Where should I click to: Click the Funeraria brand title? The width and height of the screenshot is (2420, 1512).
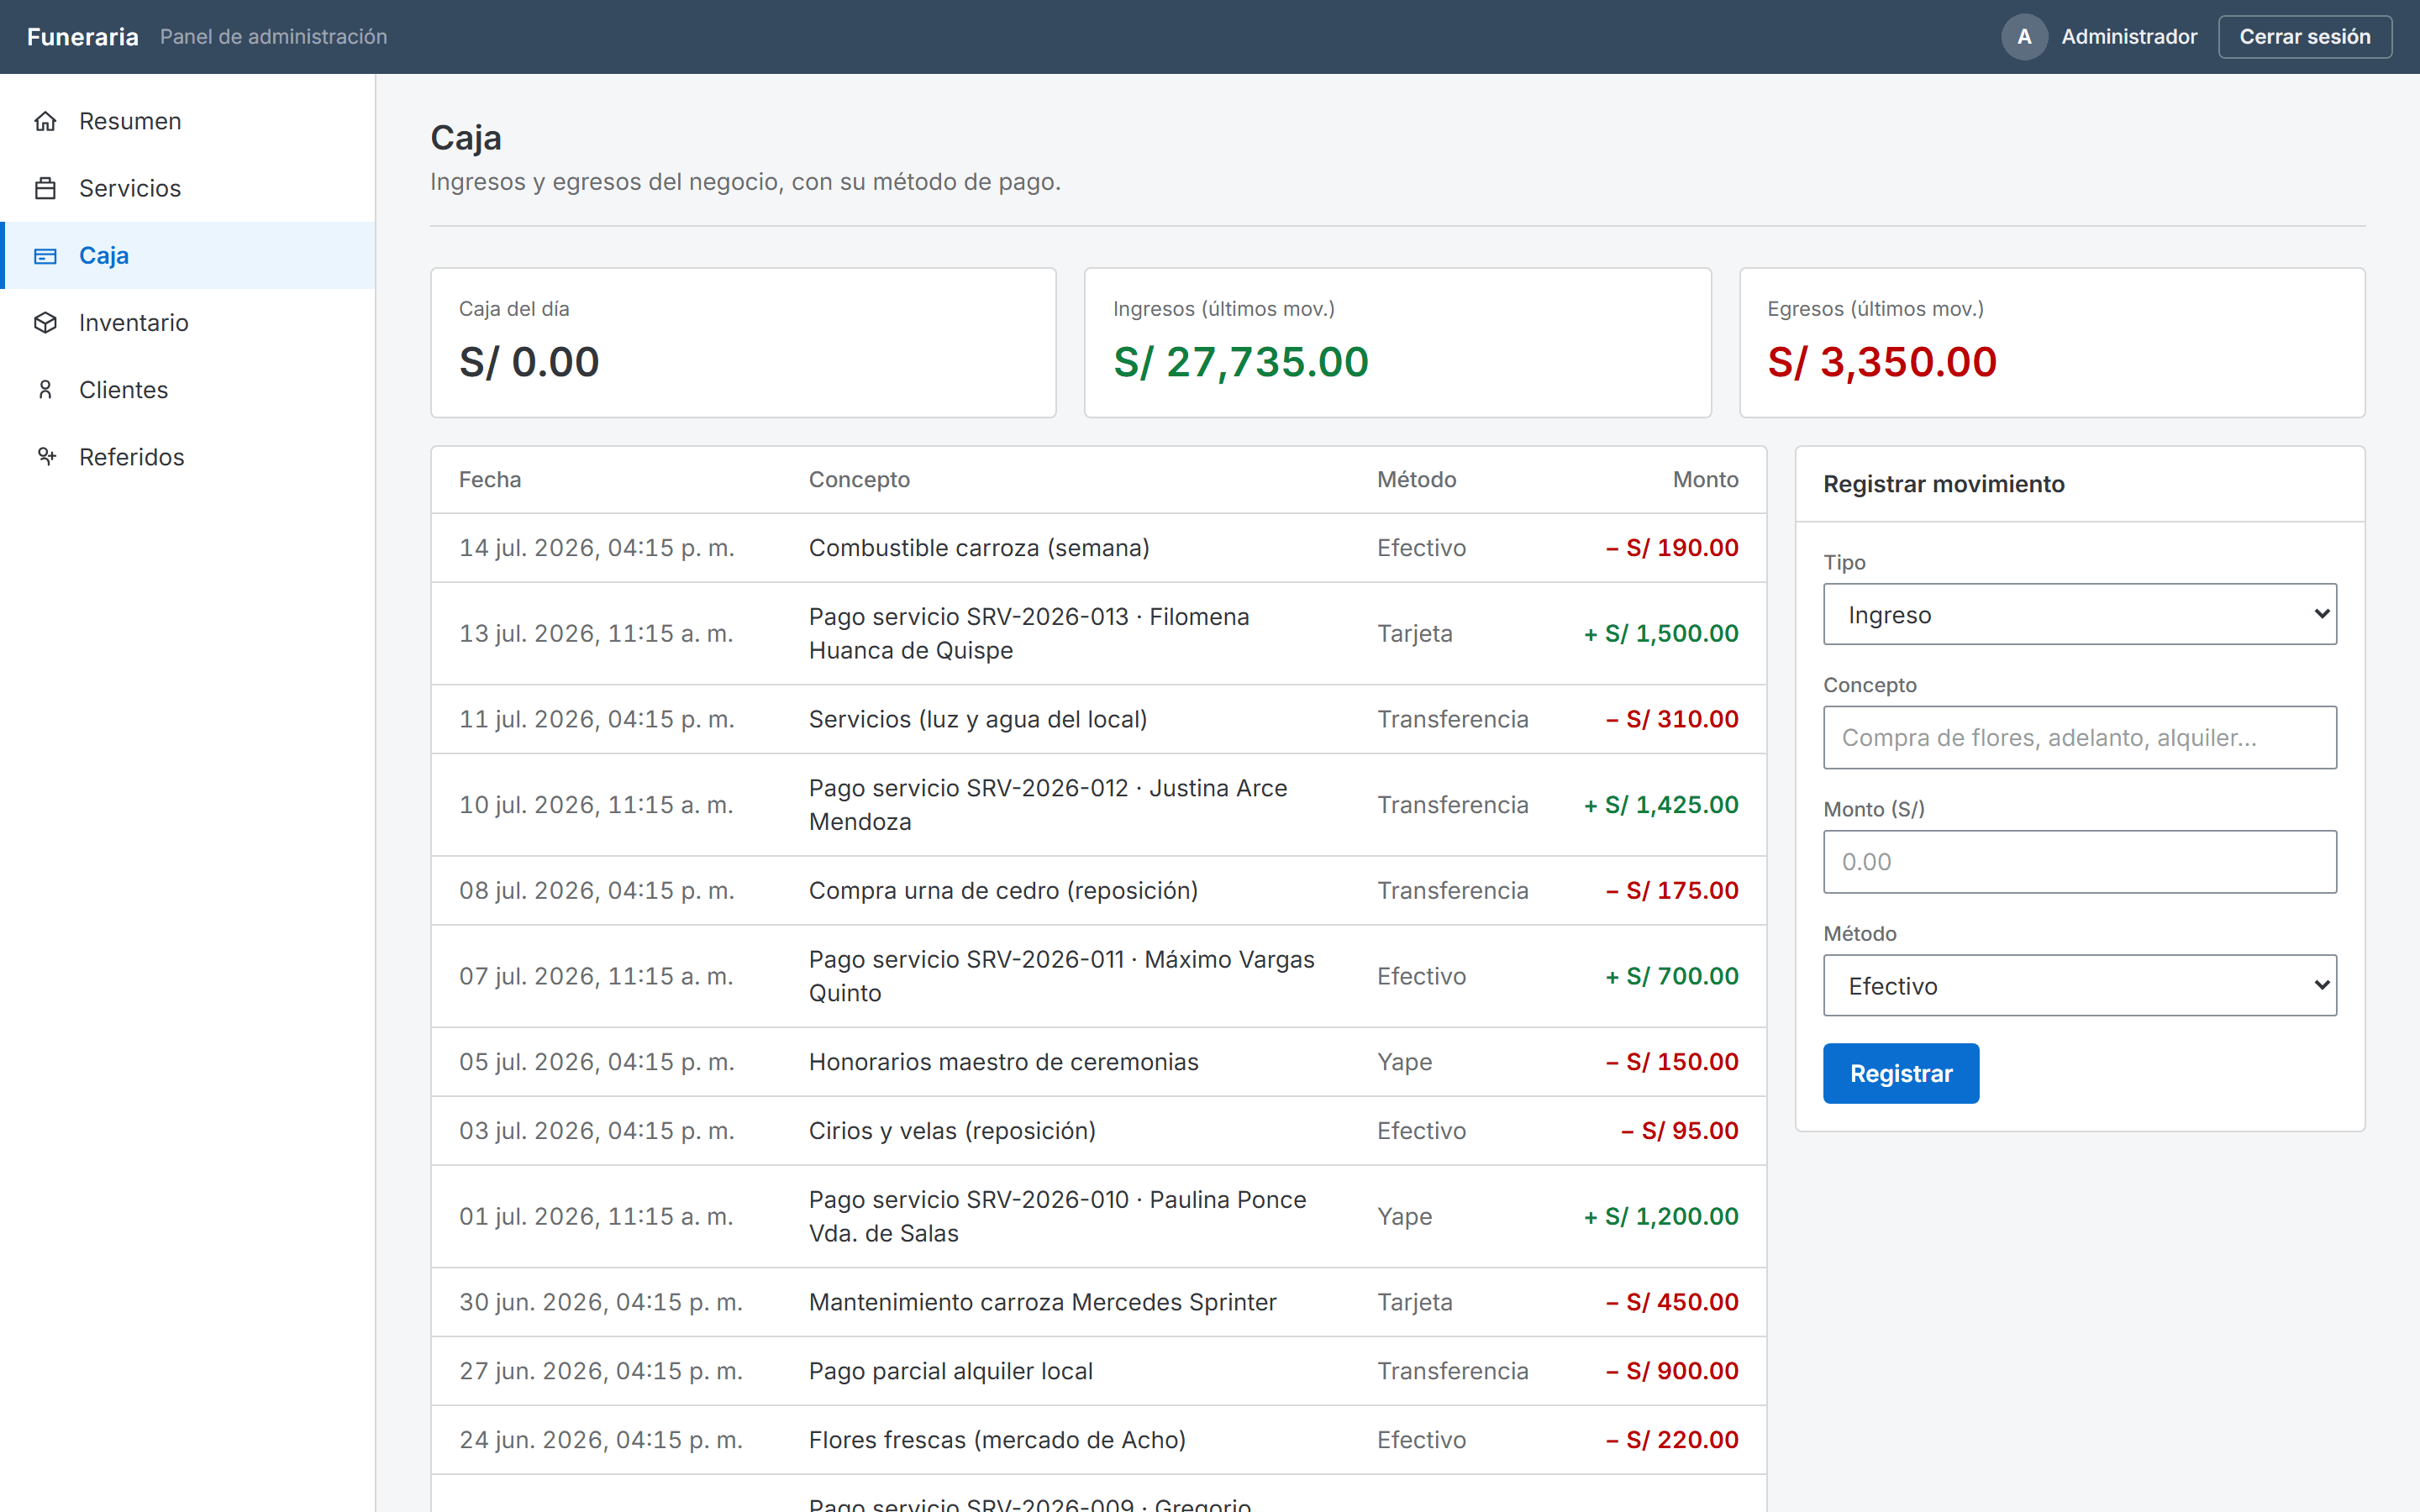[83, 37]
